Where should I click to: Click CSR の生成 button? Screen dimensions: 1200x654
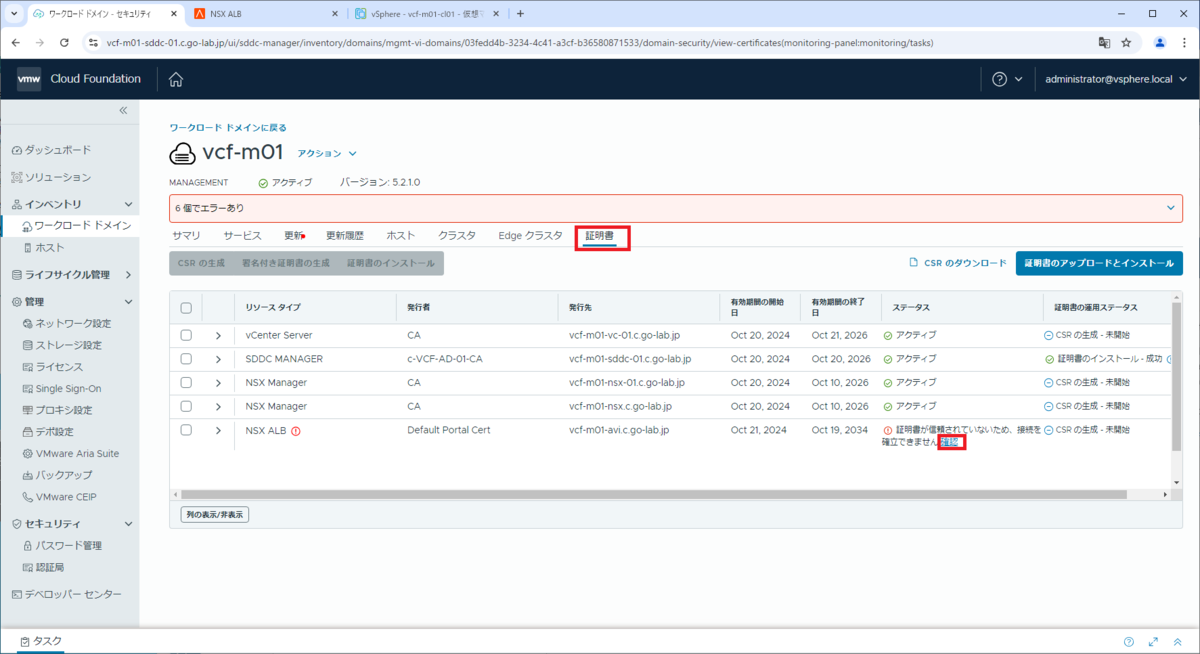[x=201, y=263]
